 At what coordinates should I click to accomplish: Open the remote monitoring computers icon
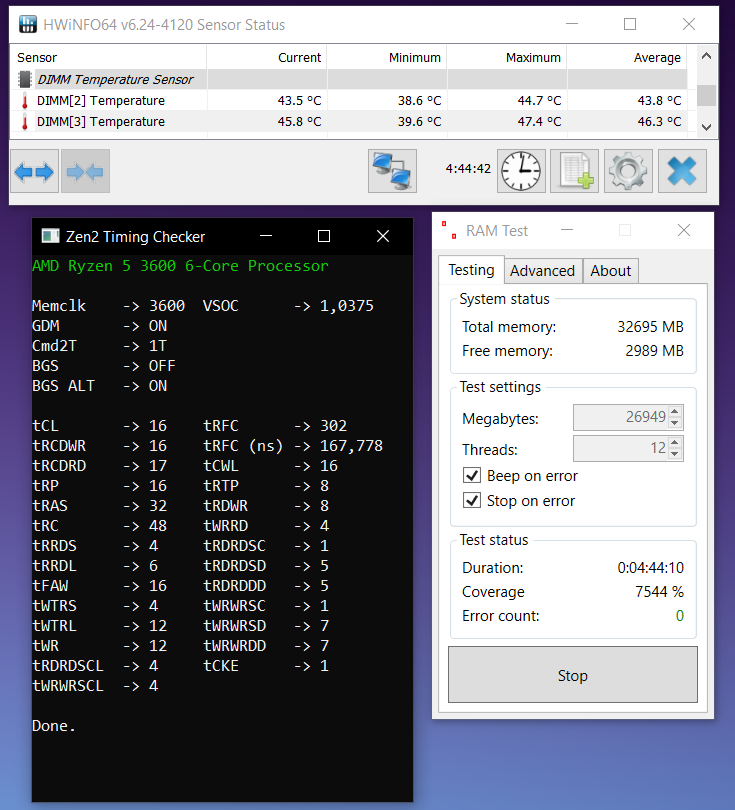[x=392, y=171]
